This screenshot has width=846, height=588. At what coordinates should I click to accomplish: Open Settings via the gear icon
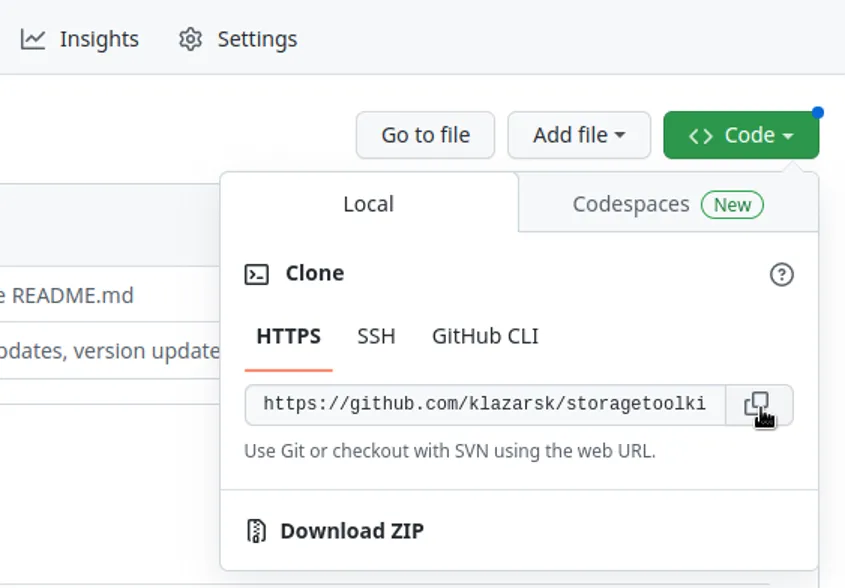pos(190,39)
